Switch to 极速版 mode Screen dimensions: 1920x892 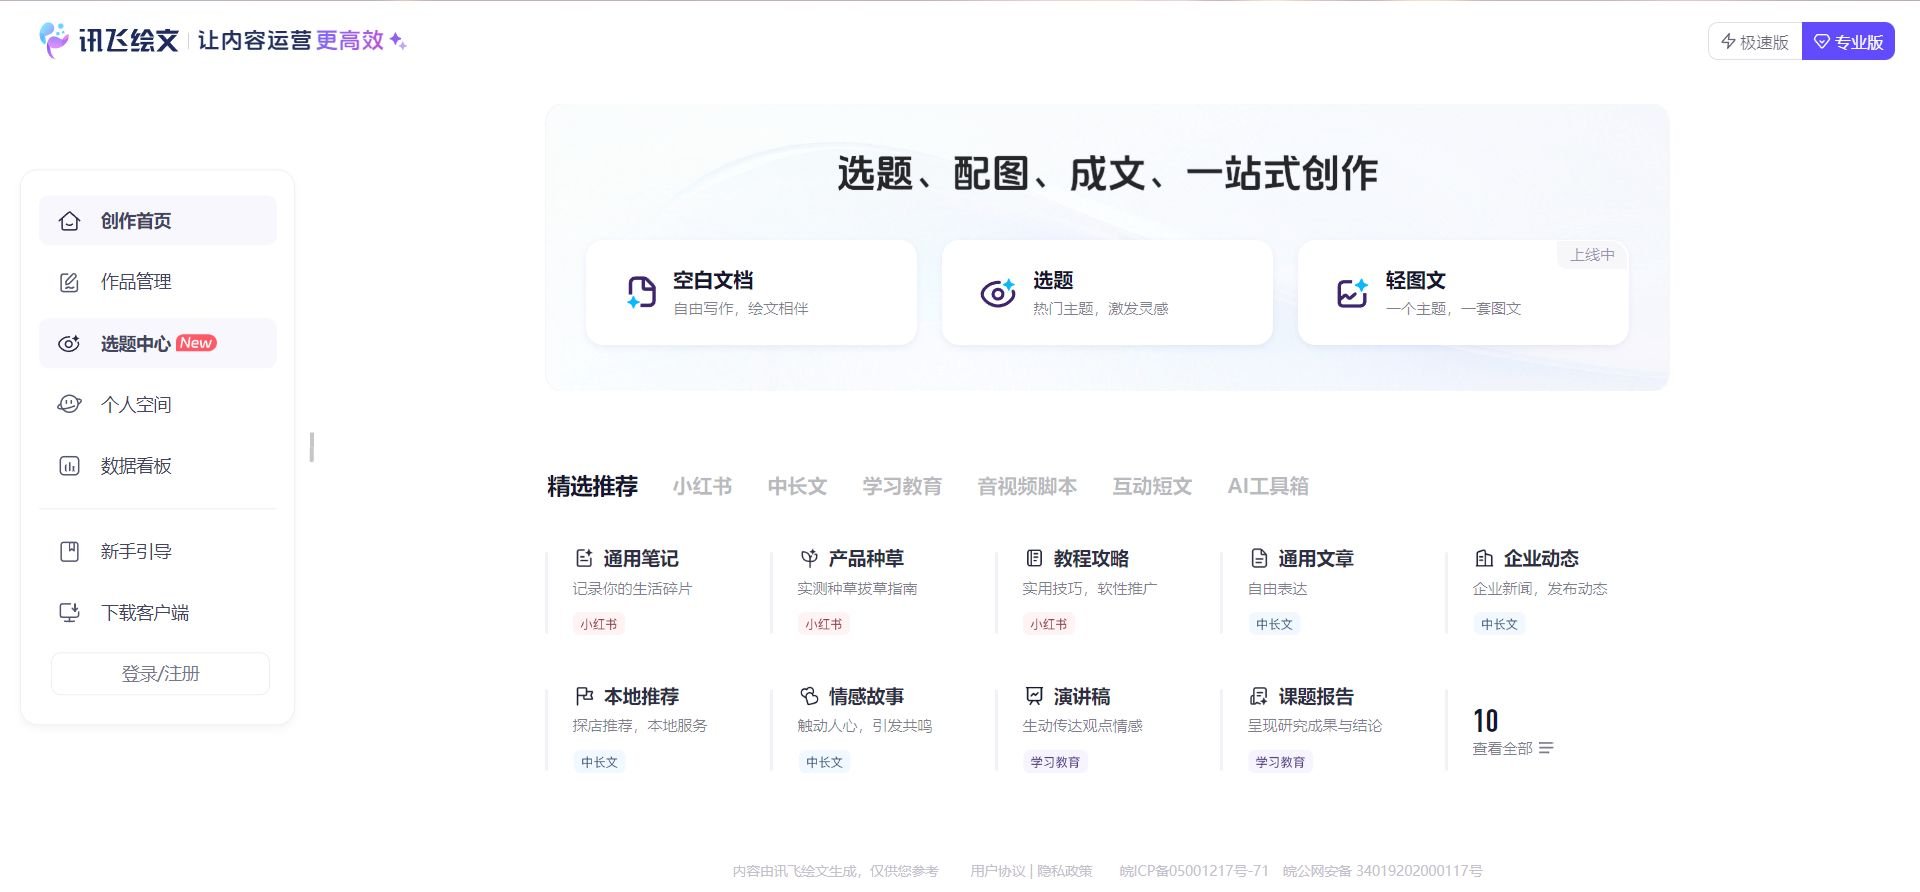click(1755, 42)
